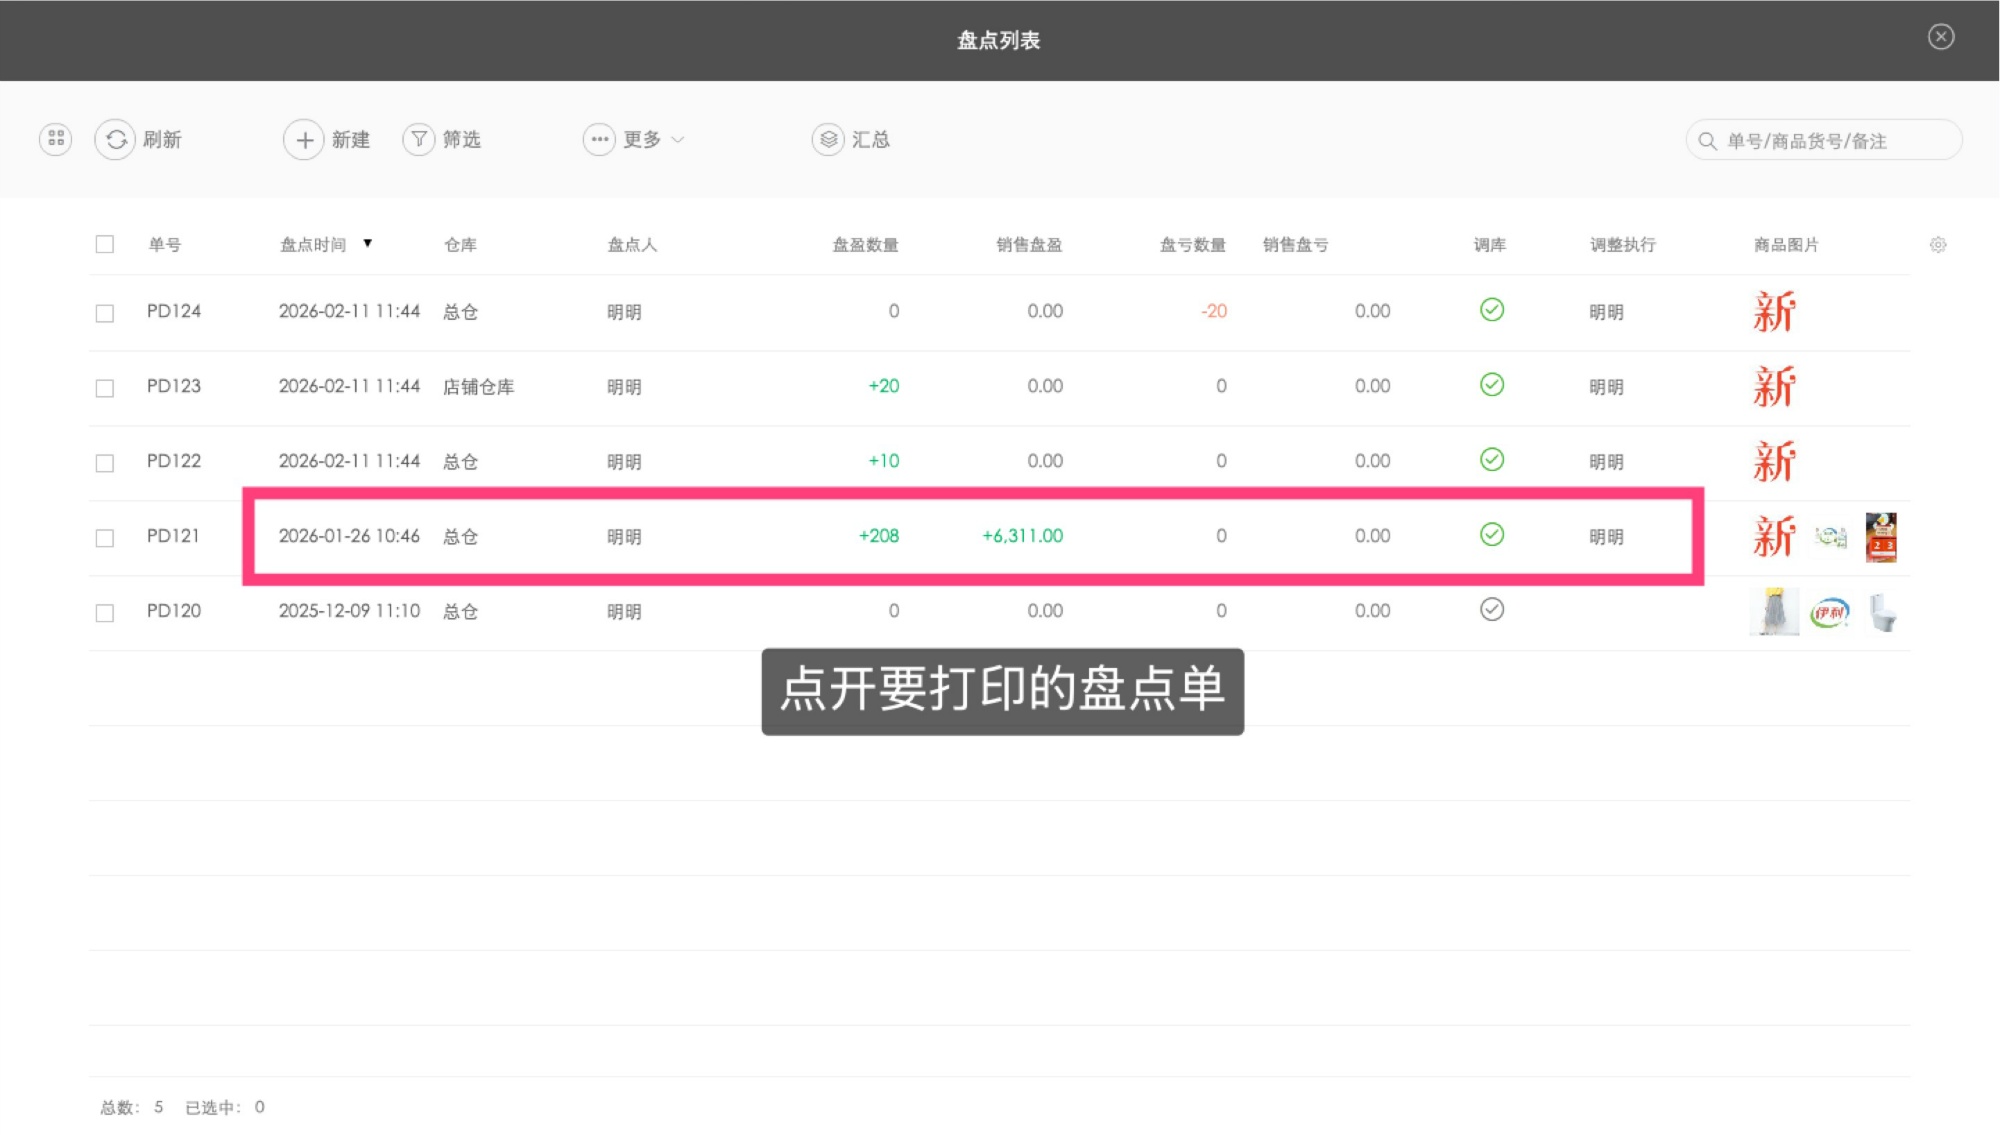Image resolution: width=2000 pixels, height=1135 pixels.
Task: Click the grid view icon in toolbar
Action: pos(56,139)
